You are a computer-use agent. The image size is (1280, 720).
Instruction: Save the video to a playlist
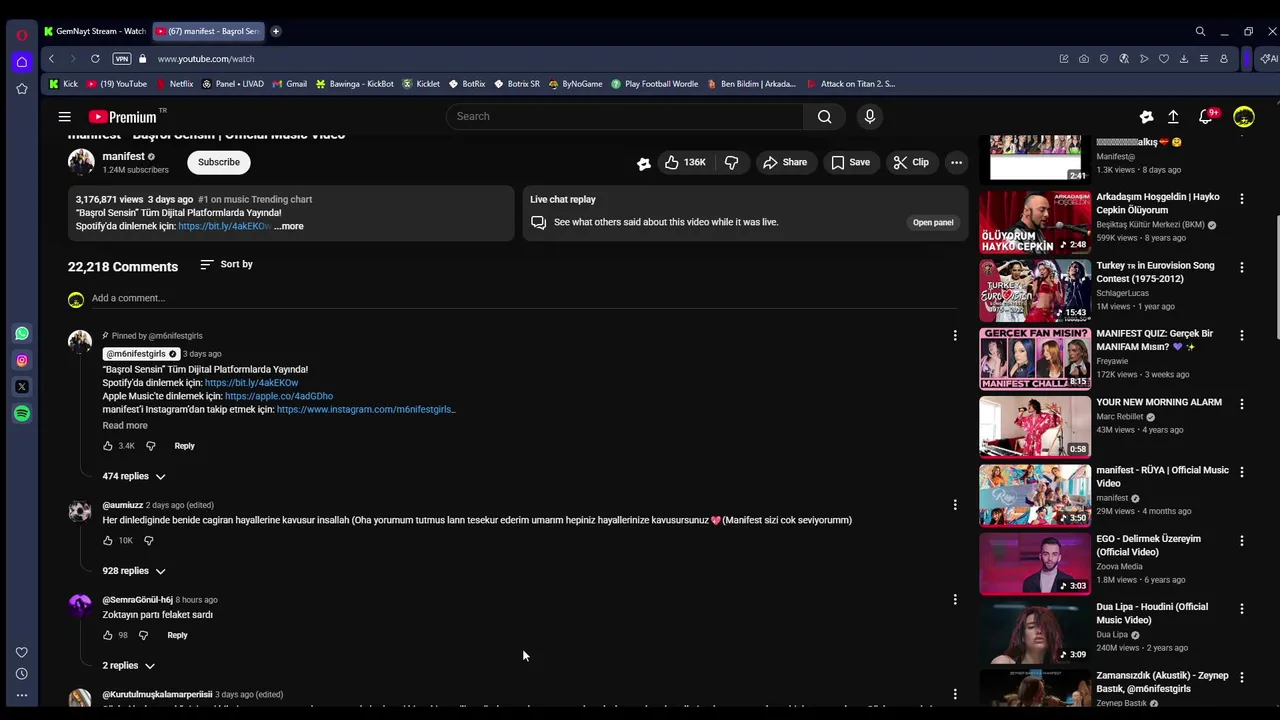[x=850, y=162]
